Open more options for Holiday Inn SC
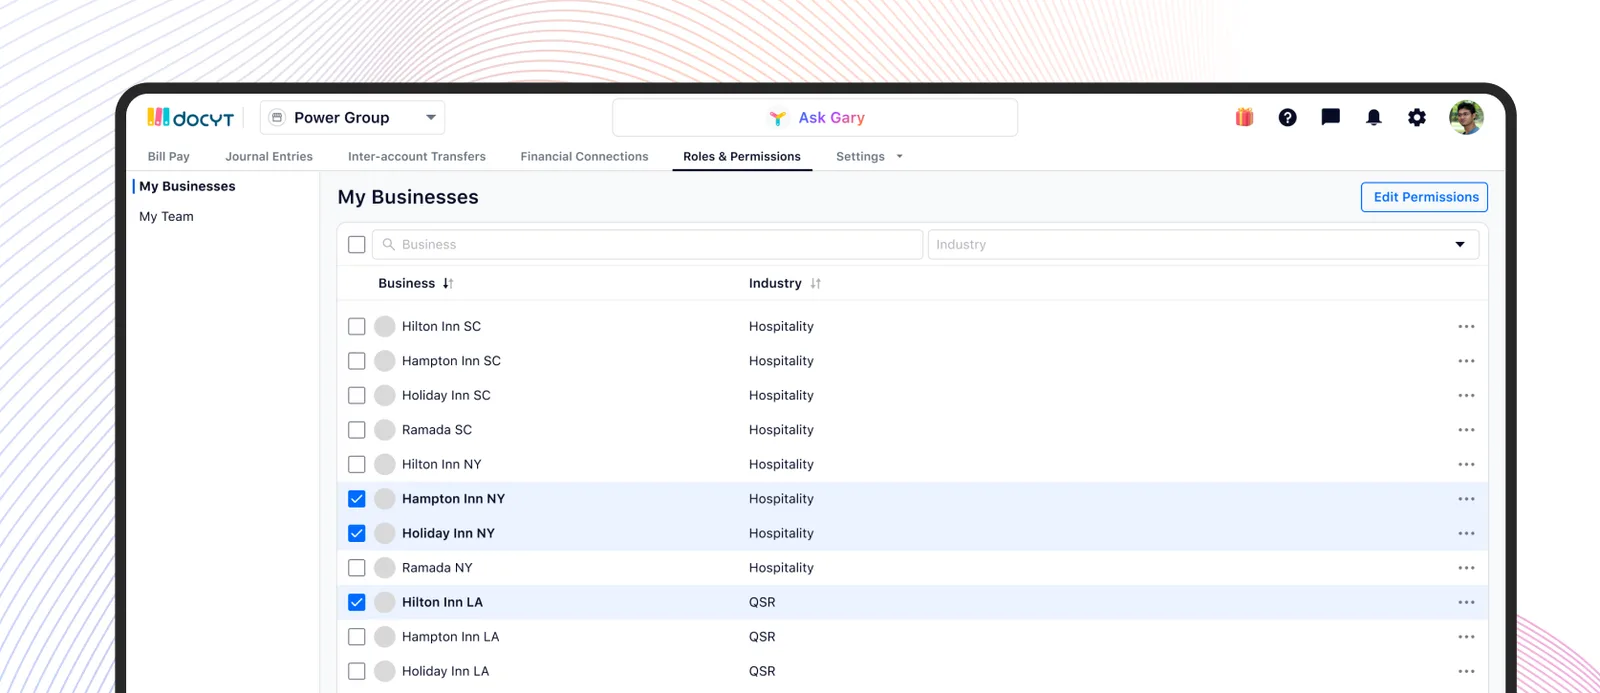This screenshot has width=1600, height=693. point(1466,396)
